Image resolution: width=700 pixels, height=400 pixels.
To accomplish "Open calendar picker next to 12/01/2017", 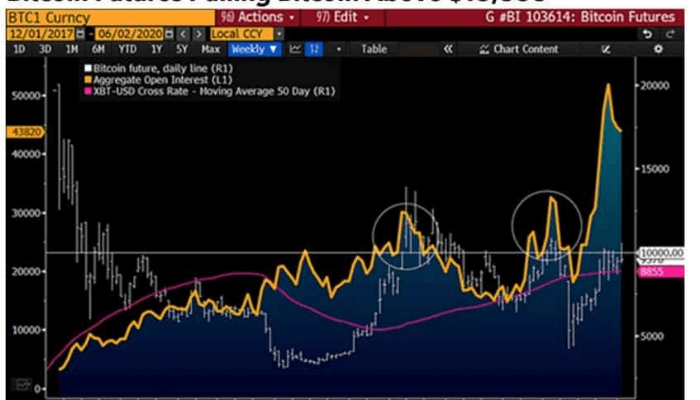I will (x=80, y=34).
